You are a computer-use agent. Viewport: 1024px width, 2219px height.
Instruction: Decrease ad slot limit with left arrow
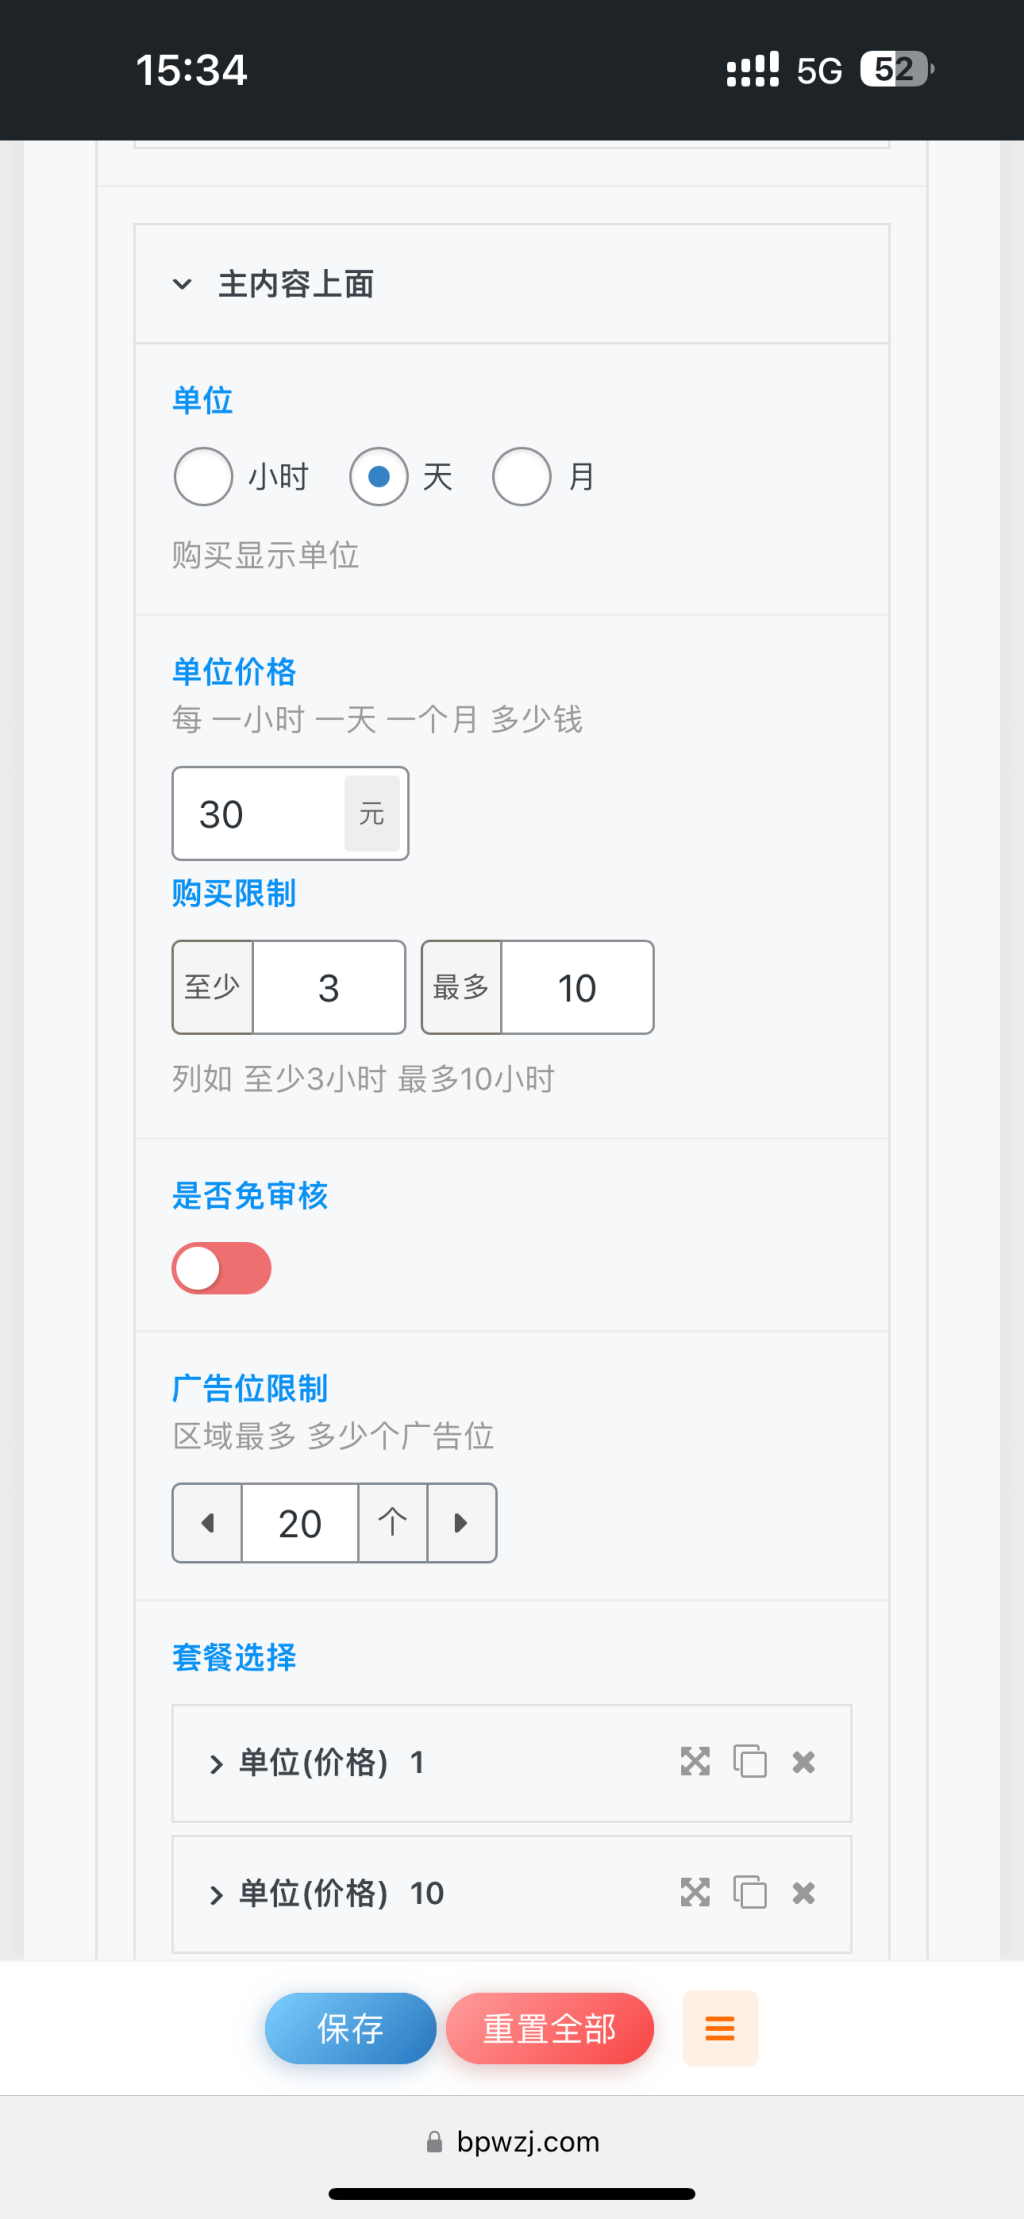tap(208, 1523)
